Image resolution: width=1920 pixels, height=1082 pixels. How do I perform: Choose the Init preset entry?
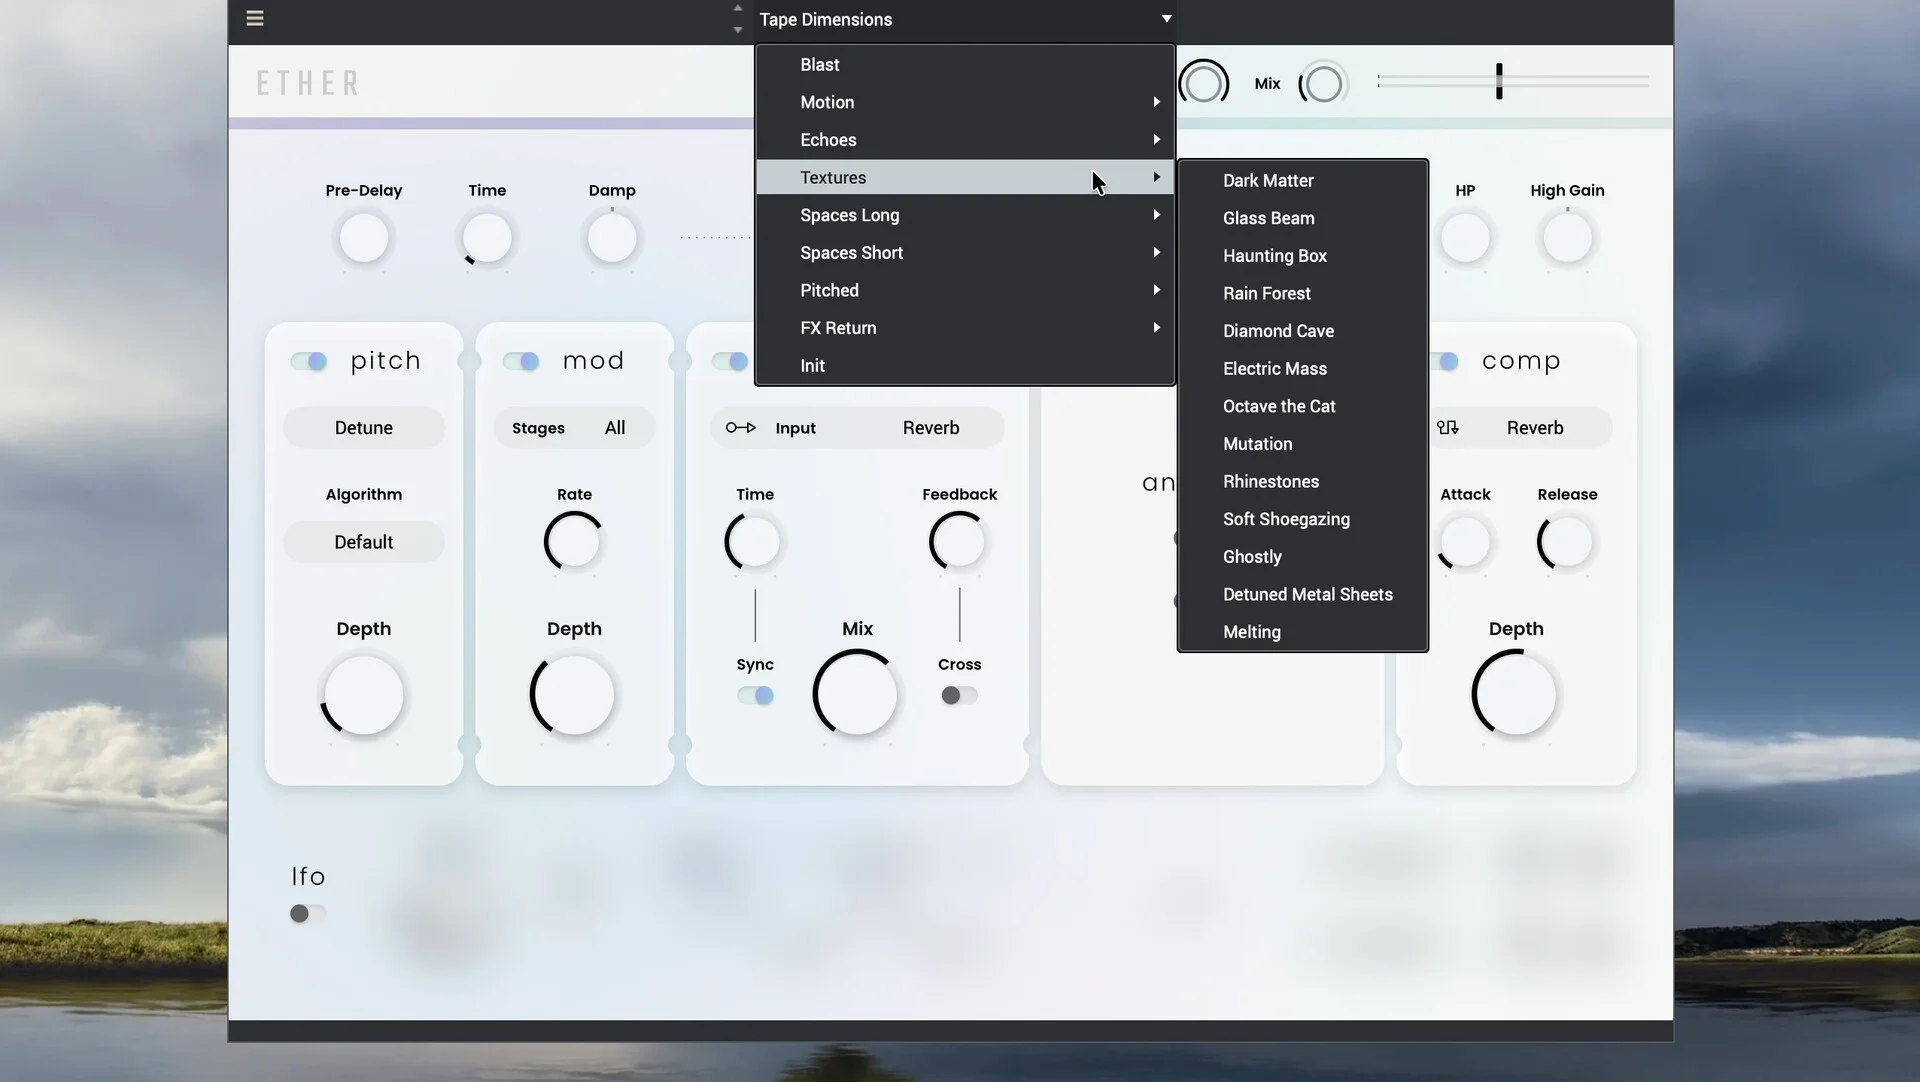coord(812,366)
